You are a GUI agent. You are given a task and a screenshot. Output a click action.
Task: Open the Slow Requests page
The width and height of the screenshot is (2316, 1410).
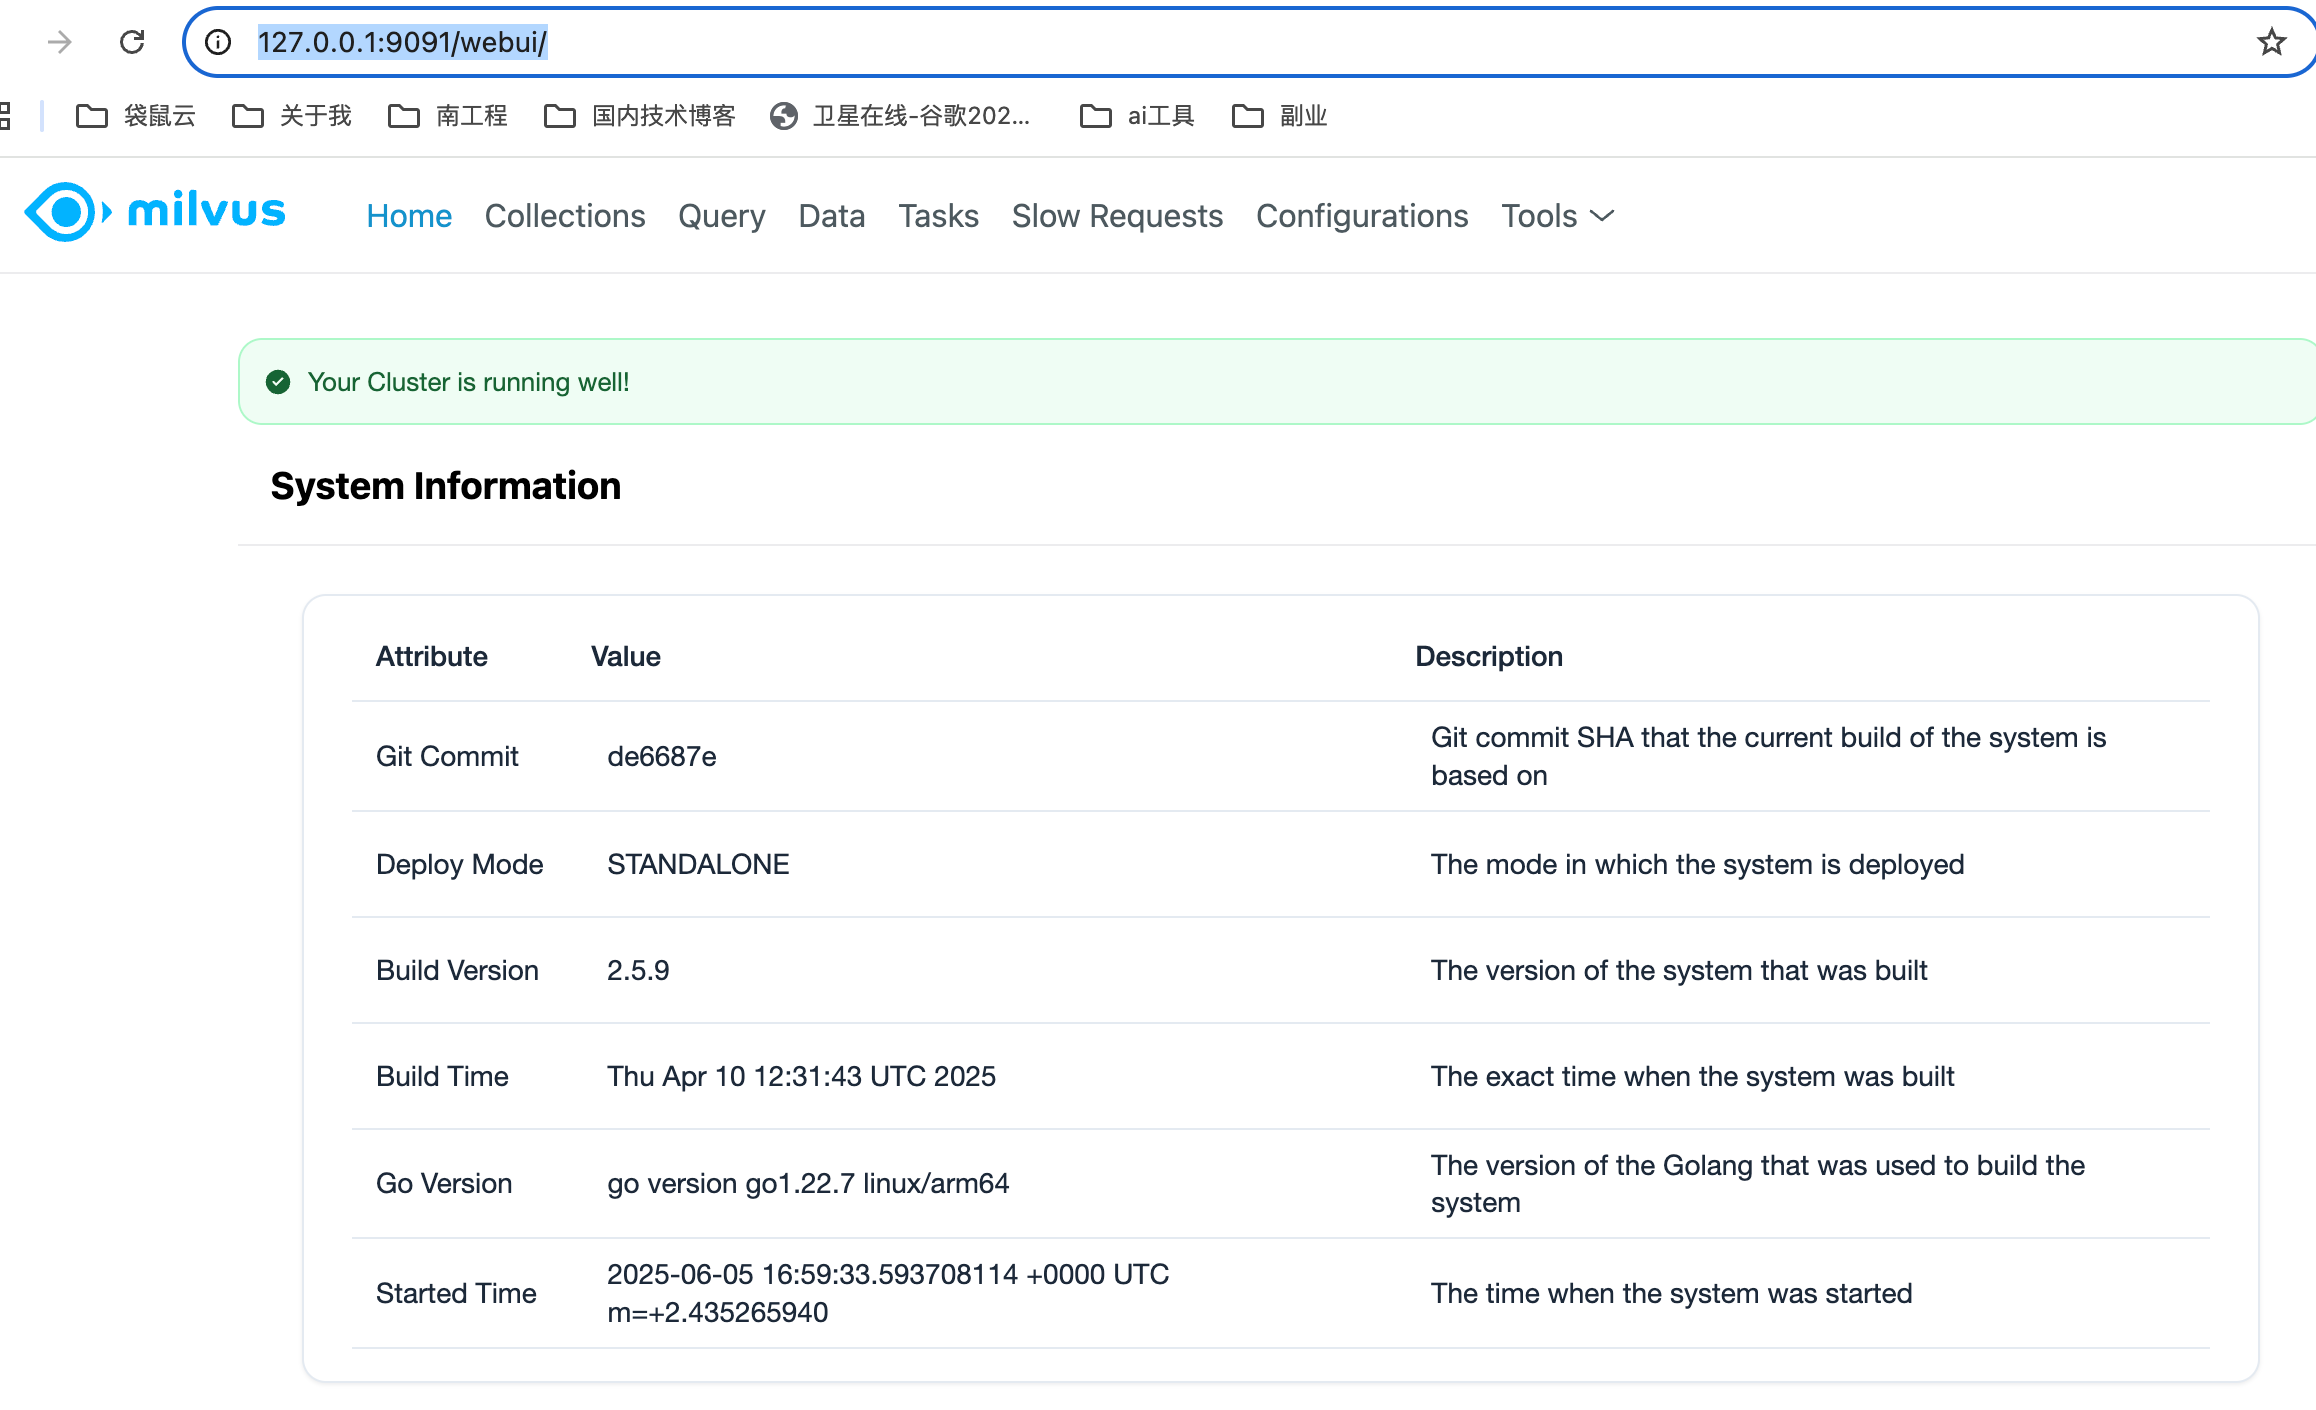[1117, 216]
